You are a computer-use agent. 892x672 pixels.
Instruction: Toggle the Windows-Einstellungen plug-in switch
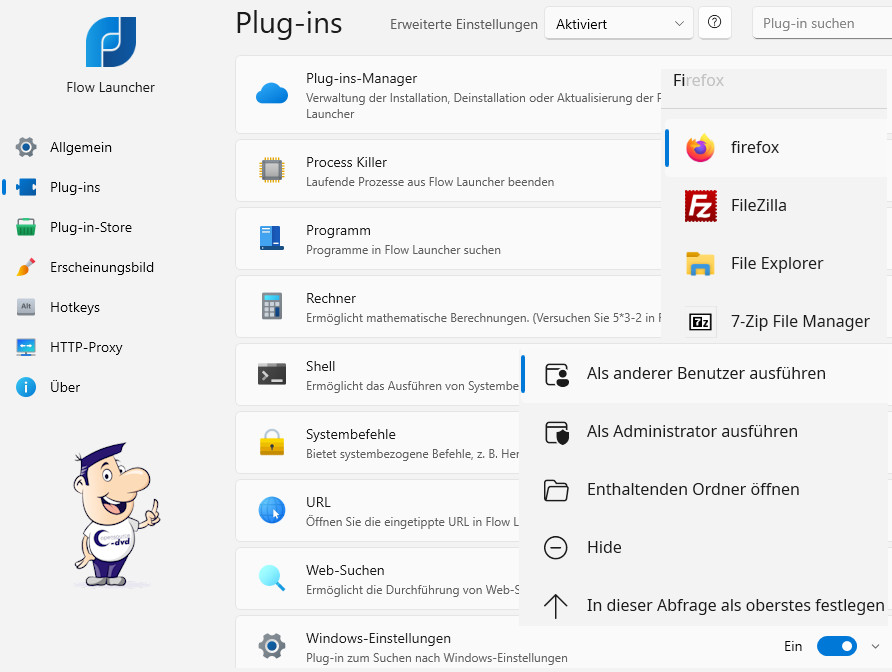point(836,646)
